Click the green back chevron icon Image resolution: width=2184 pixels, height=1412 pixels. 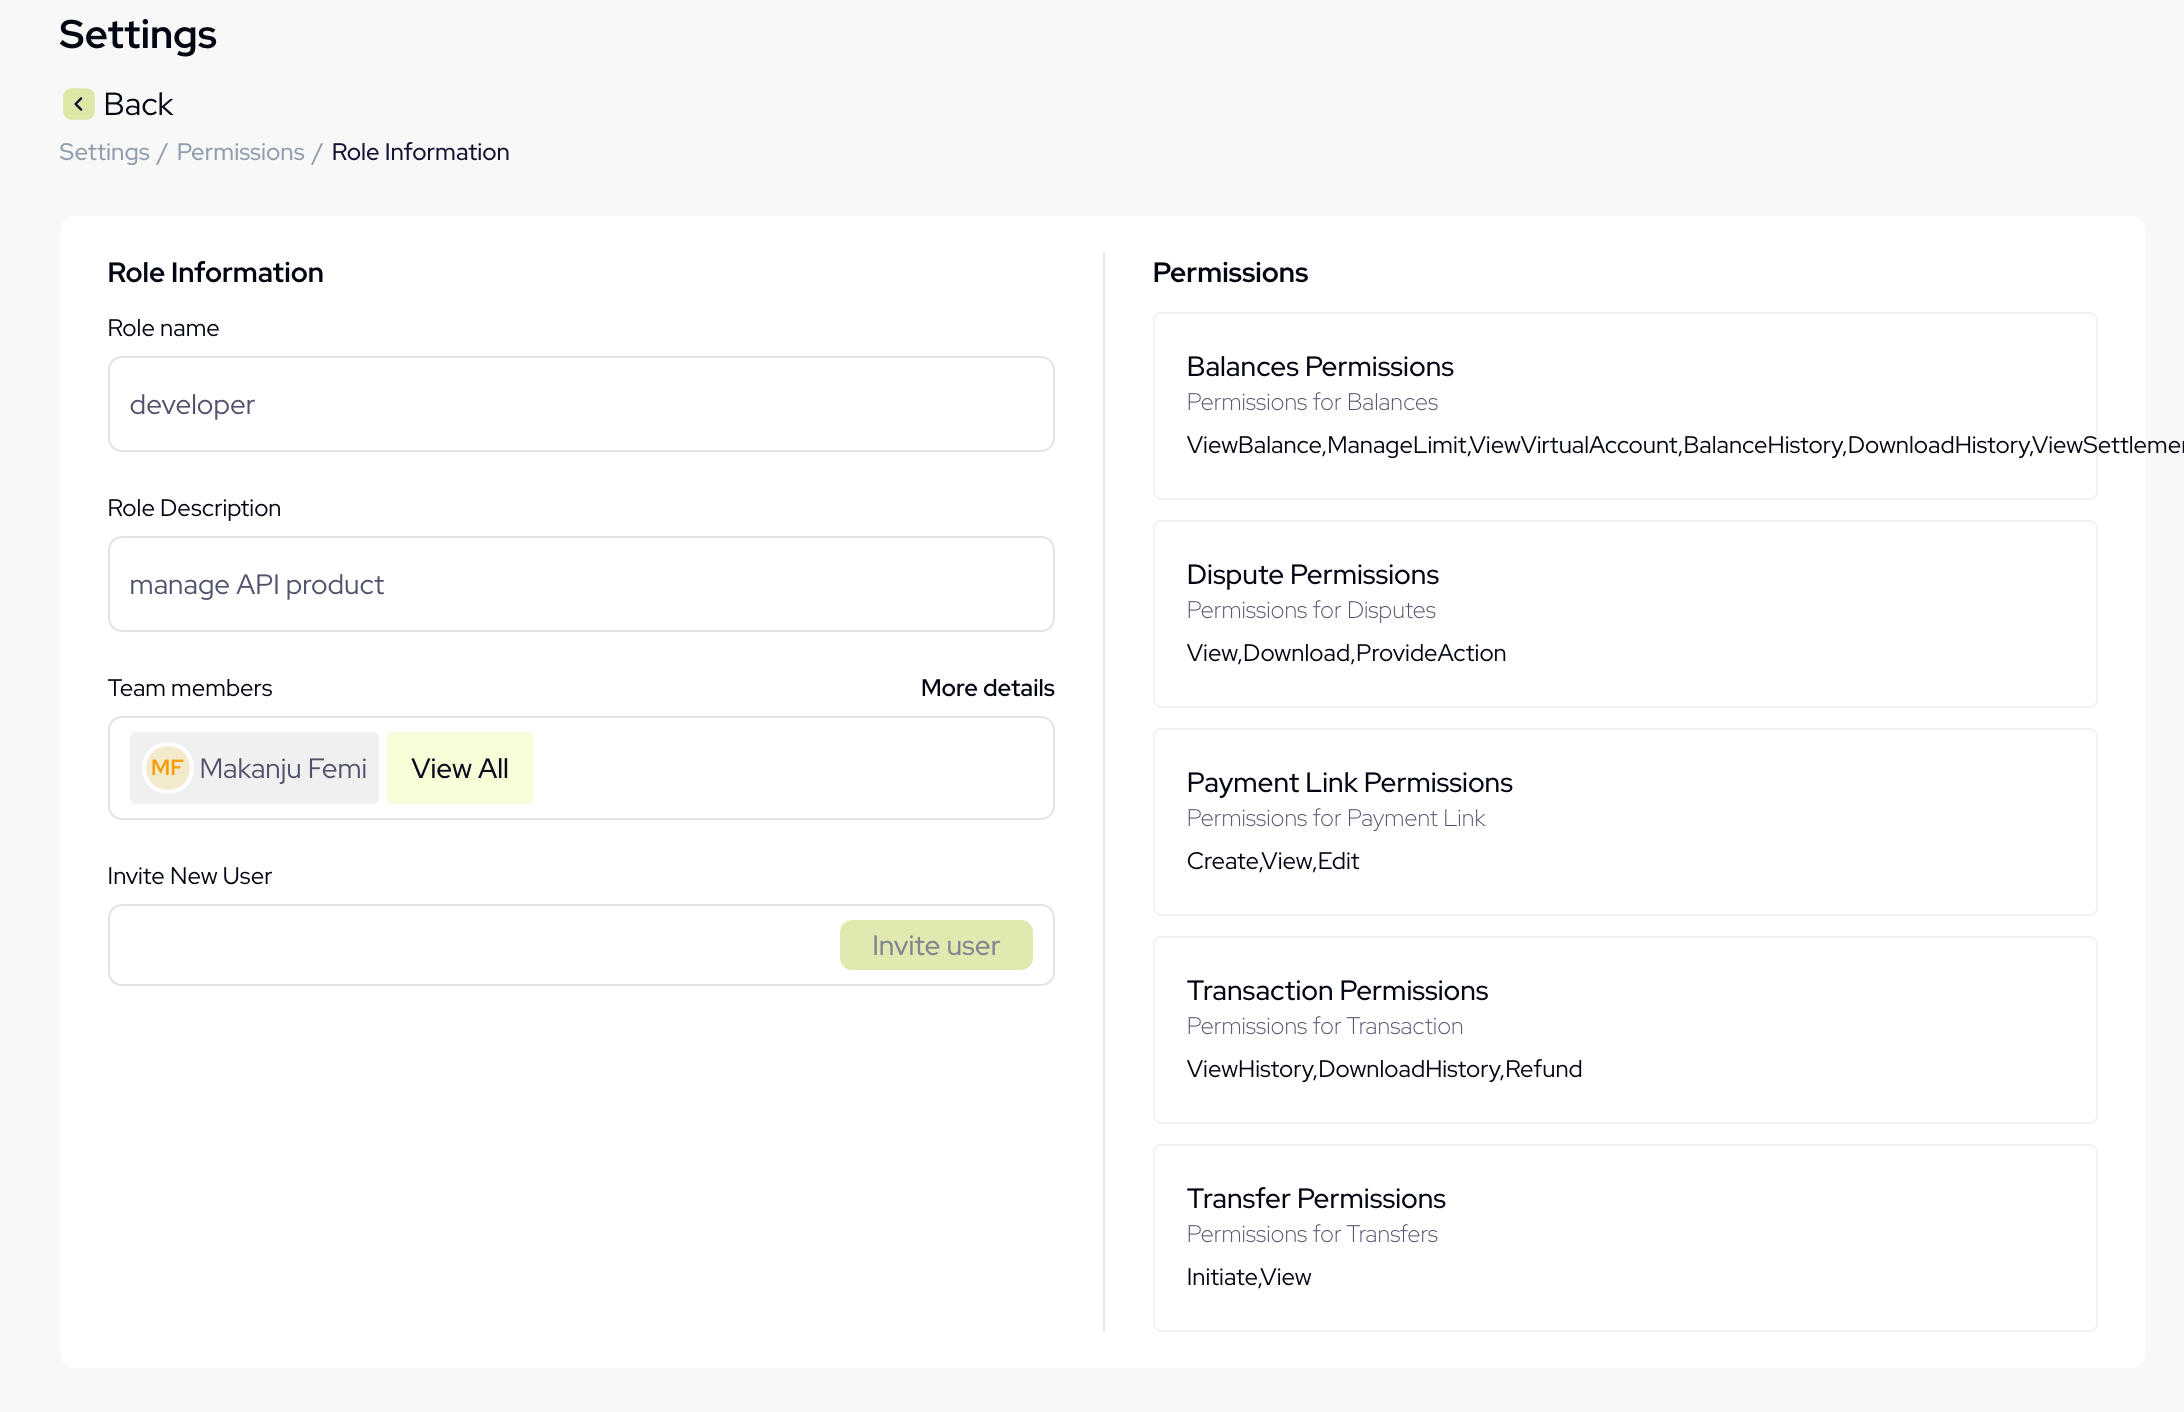coord(78,104)
